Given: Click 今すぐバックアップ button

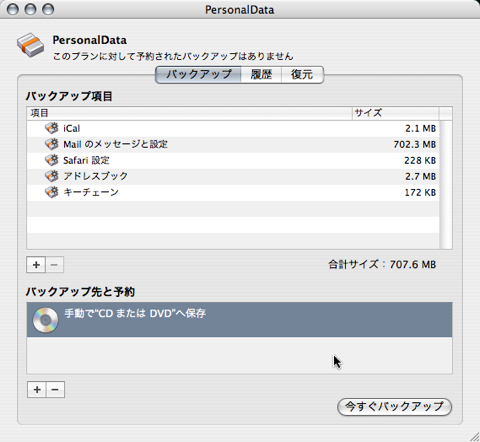Looking at the screenshot, I should (394, 407).
